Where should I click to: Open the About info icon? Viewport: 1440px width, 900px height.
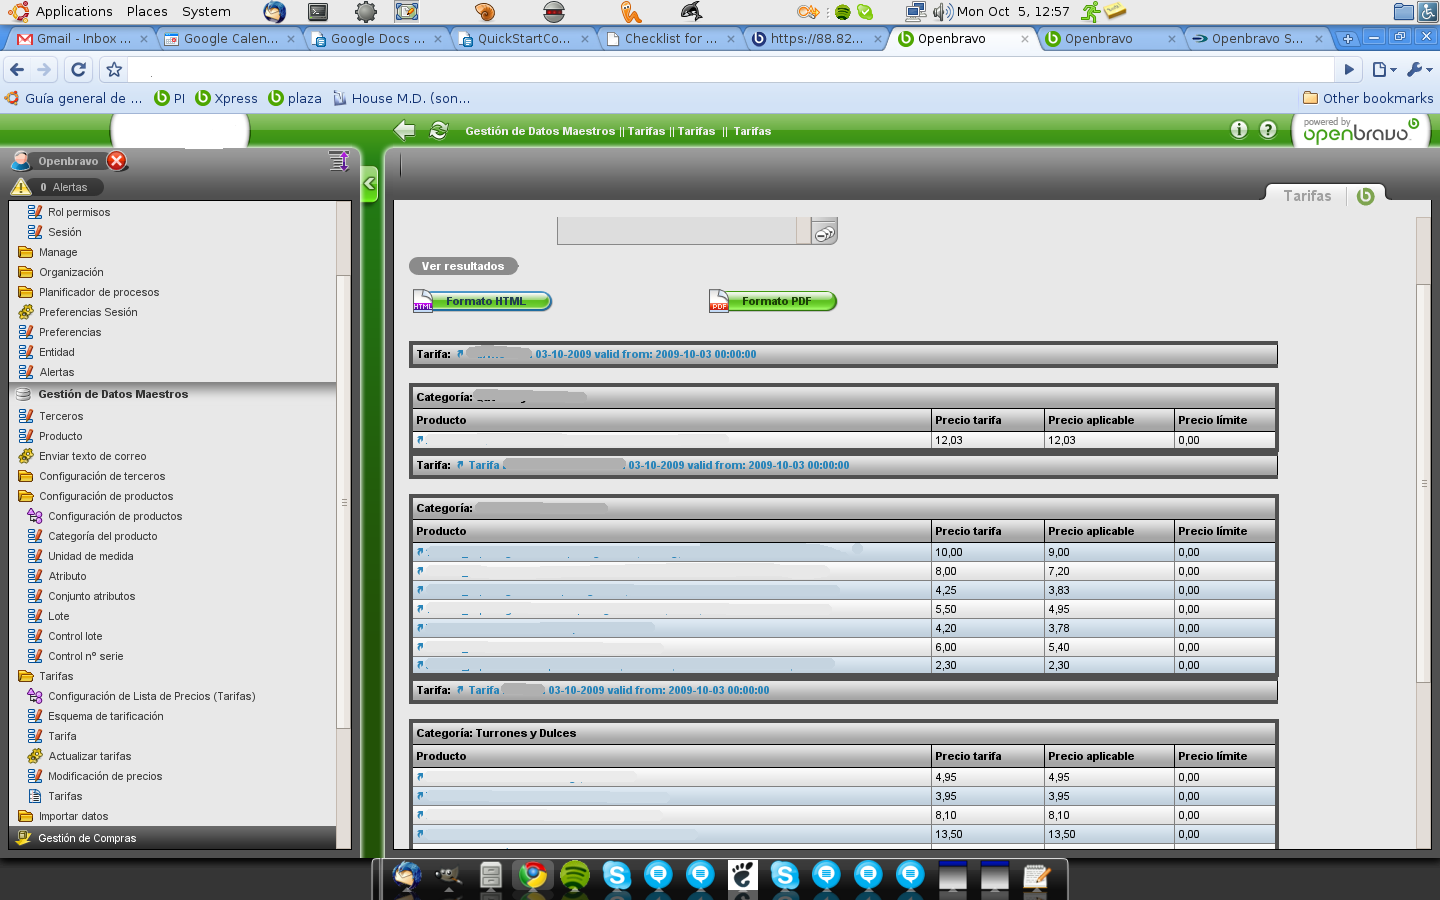(1238, 130)
